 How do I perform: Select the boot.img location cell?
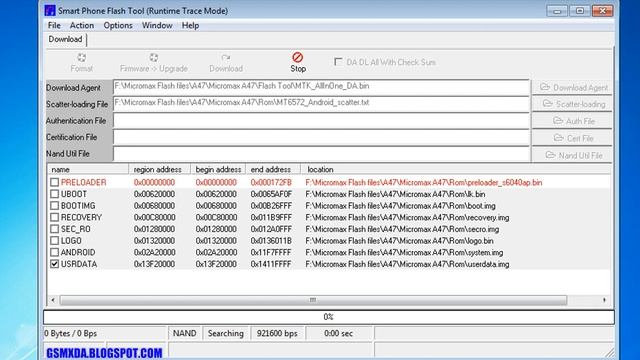pyautogui.click(x=400, y=206)
